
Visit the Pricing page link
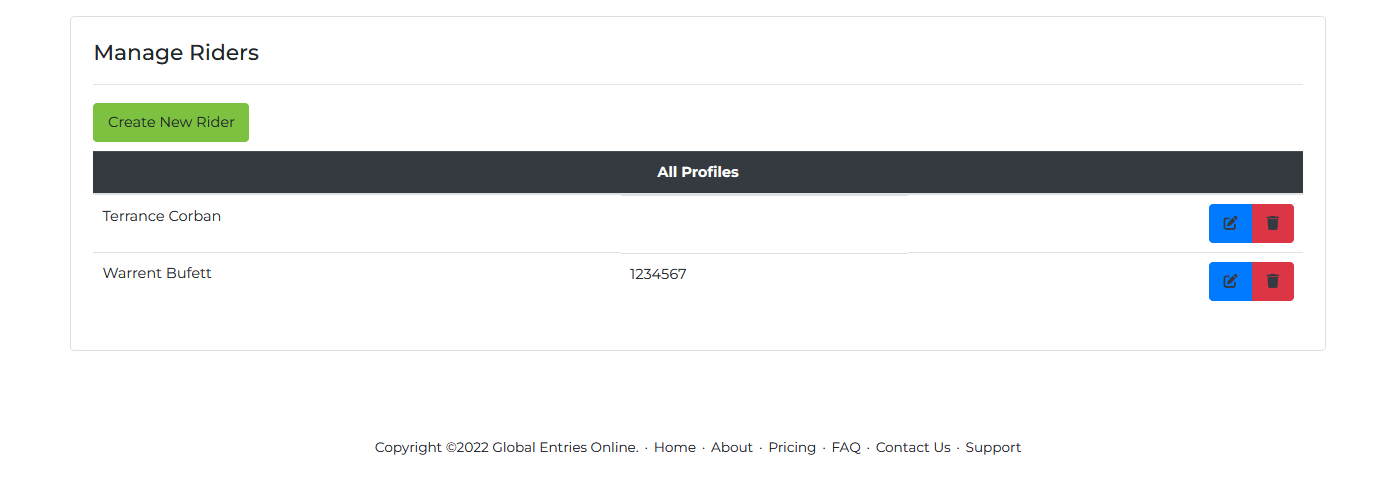(792, 447)
